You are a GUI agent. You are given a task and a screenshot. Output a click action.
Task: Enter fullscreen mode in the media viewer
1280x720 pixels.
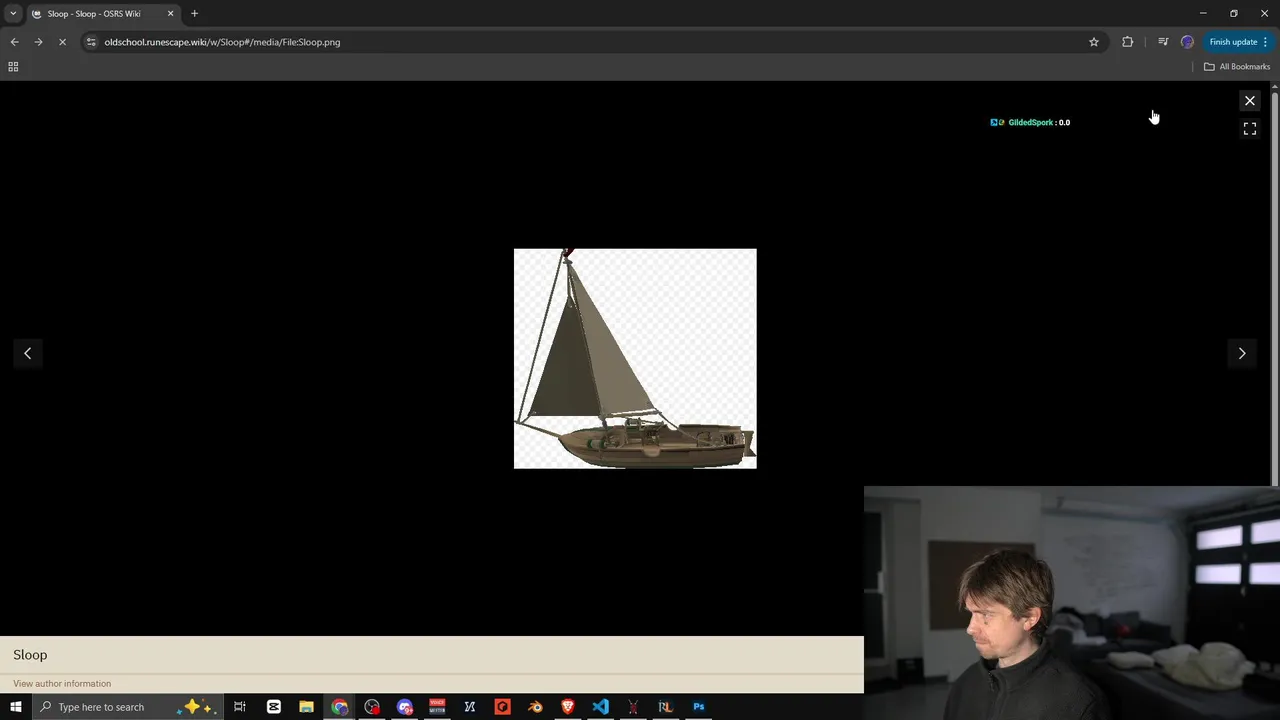pyautogui.click(x=1249, y=129)
